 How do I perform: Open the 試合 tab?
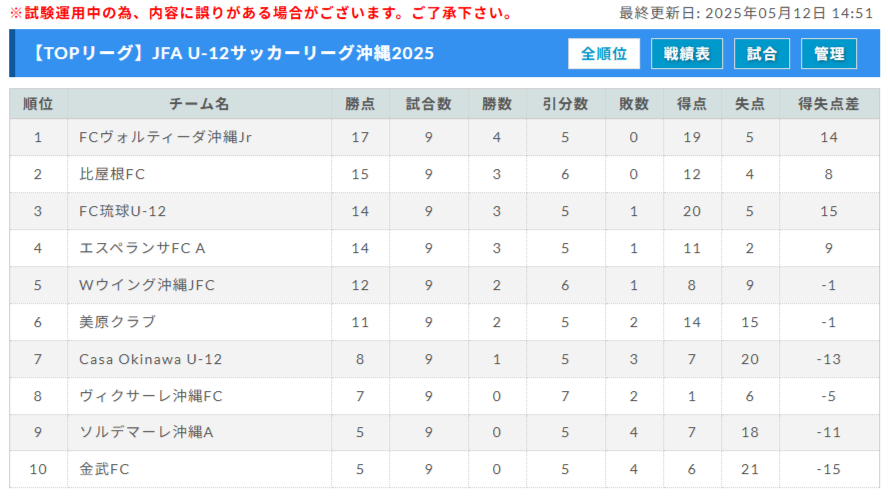[x=762, y=54]
